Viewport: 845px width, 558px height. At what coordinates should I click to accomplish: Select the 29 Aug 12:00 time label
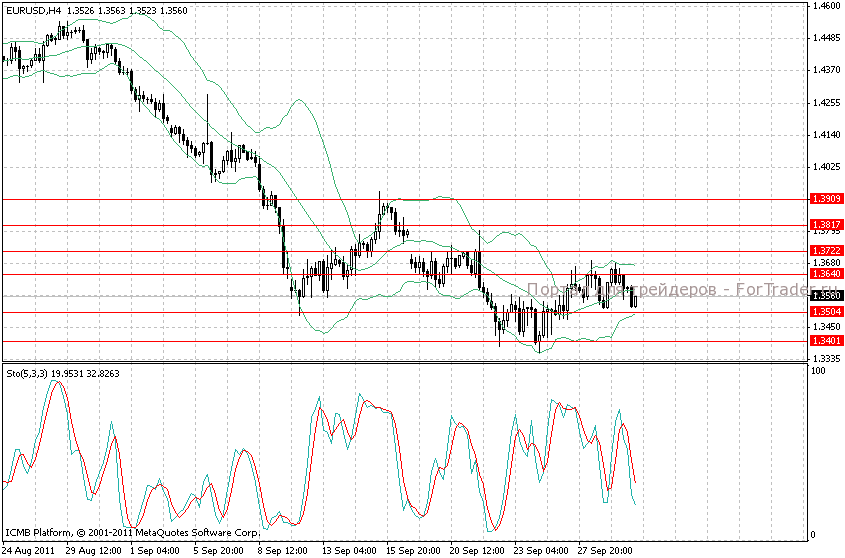pyautogui.click(x=95, y=550)
